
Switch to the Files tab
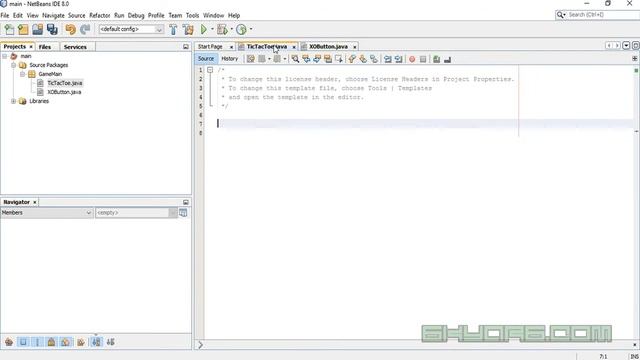coord(45,47)
